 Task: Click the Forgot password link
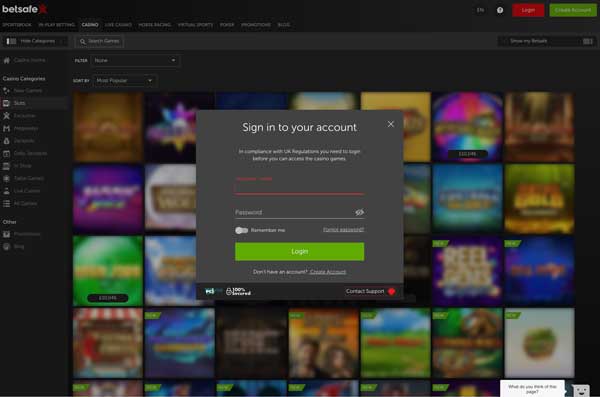343,230
